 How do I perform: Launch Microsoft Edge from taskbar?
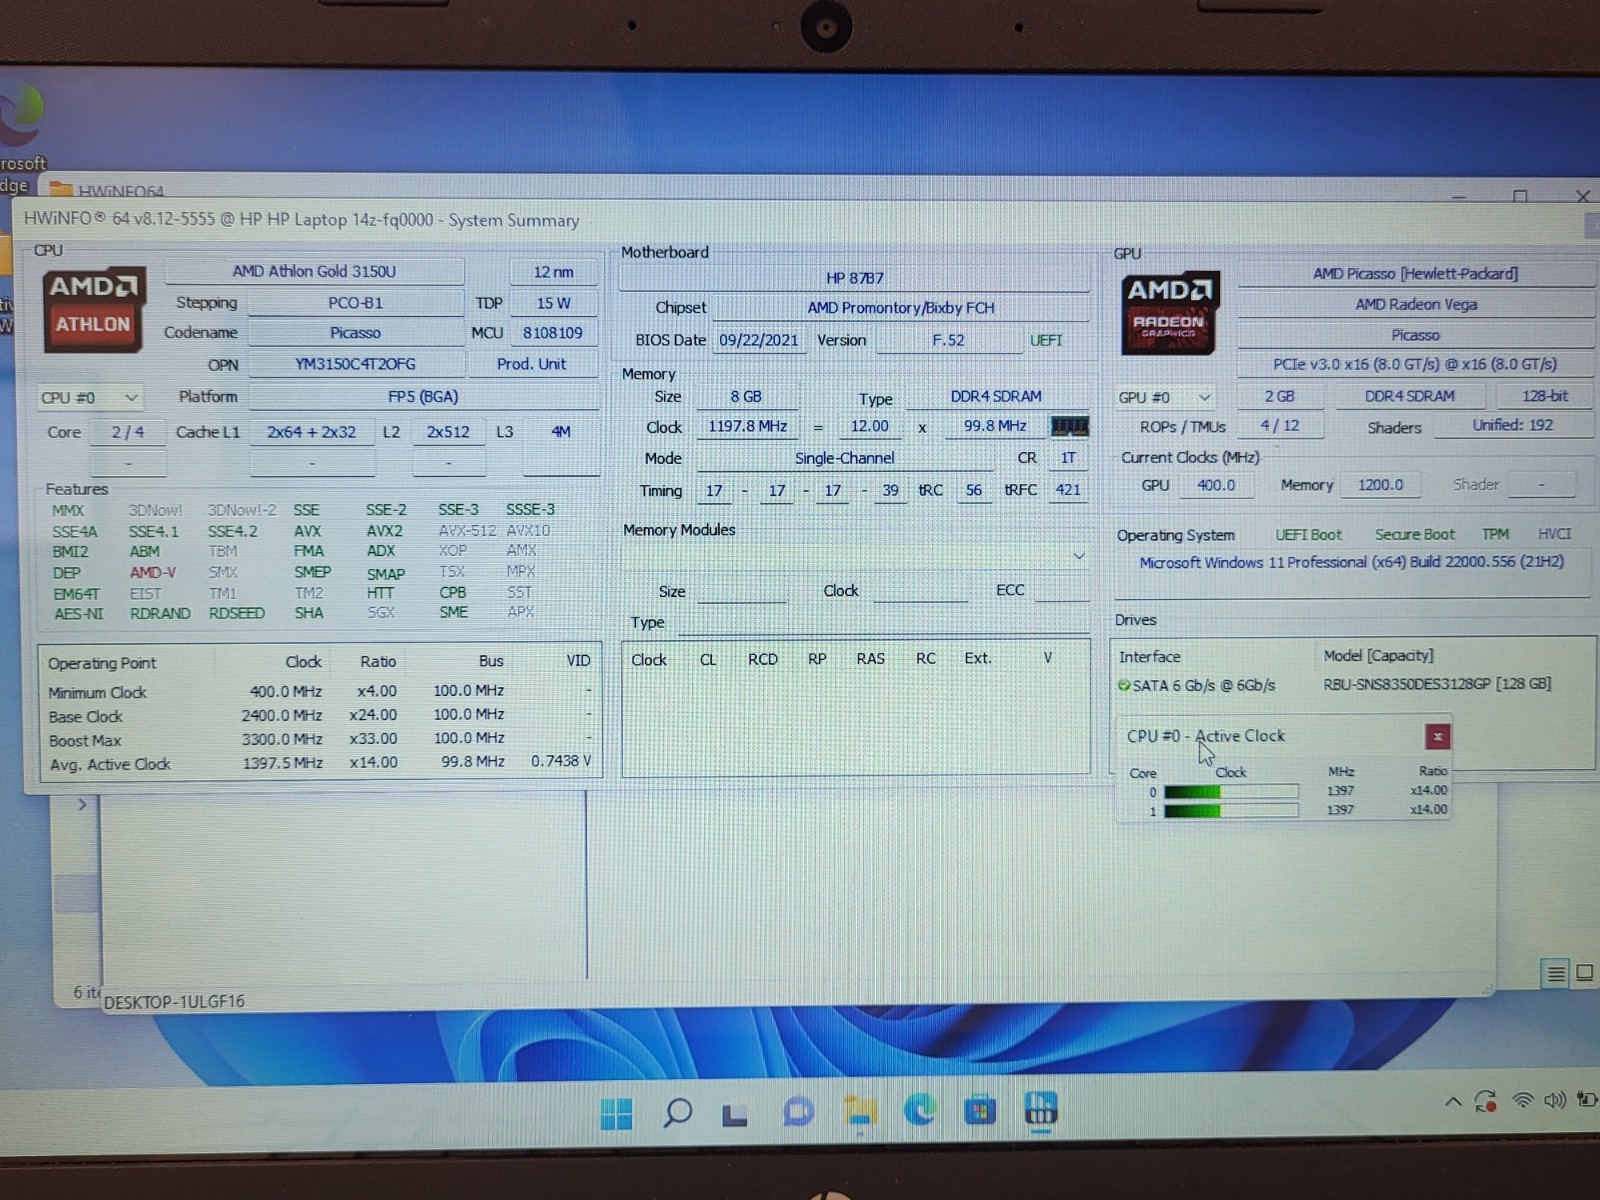click(x=920, y=1110)
